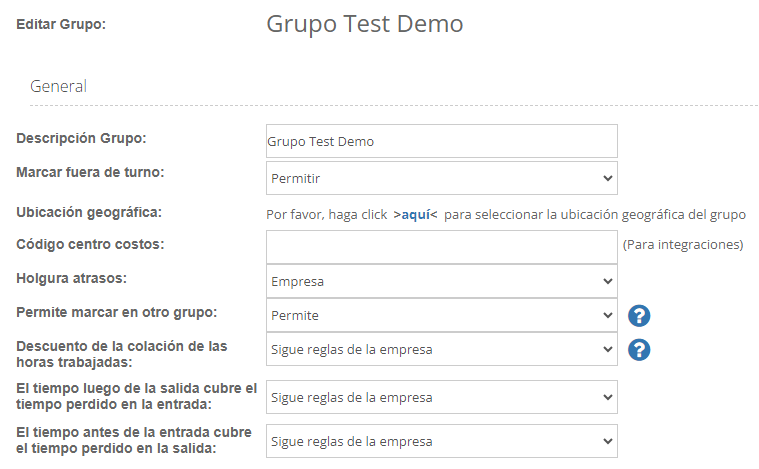Click the 'Grupo Test Demo' page title
759x469 pixels.
[x=364, y=24]
